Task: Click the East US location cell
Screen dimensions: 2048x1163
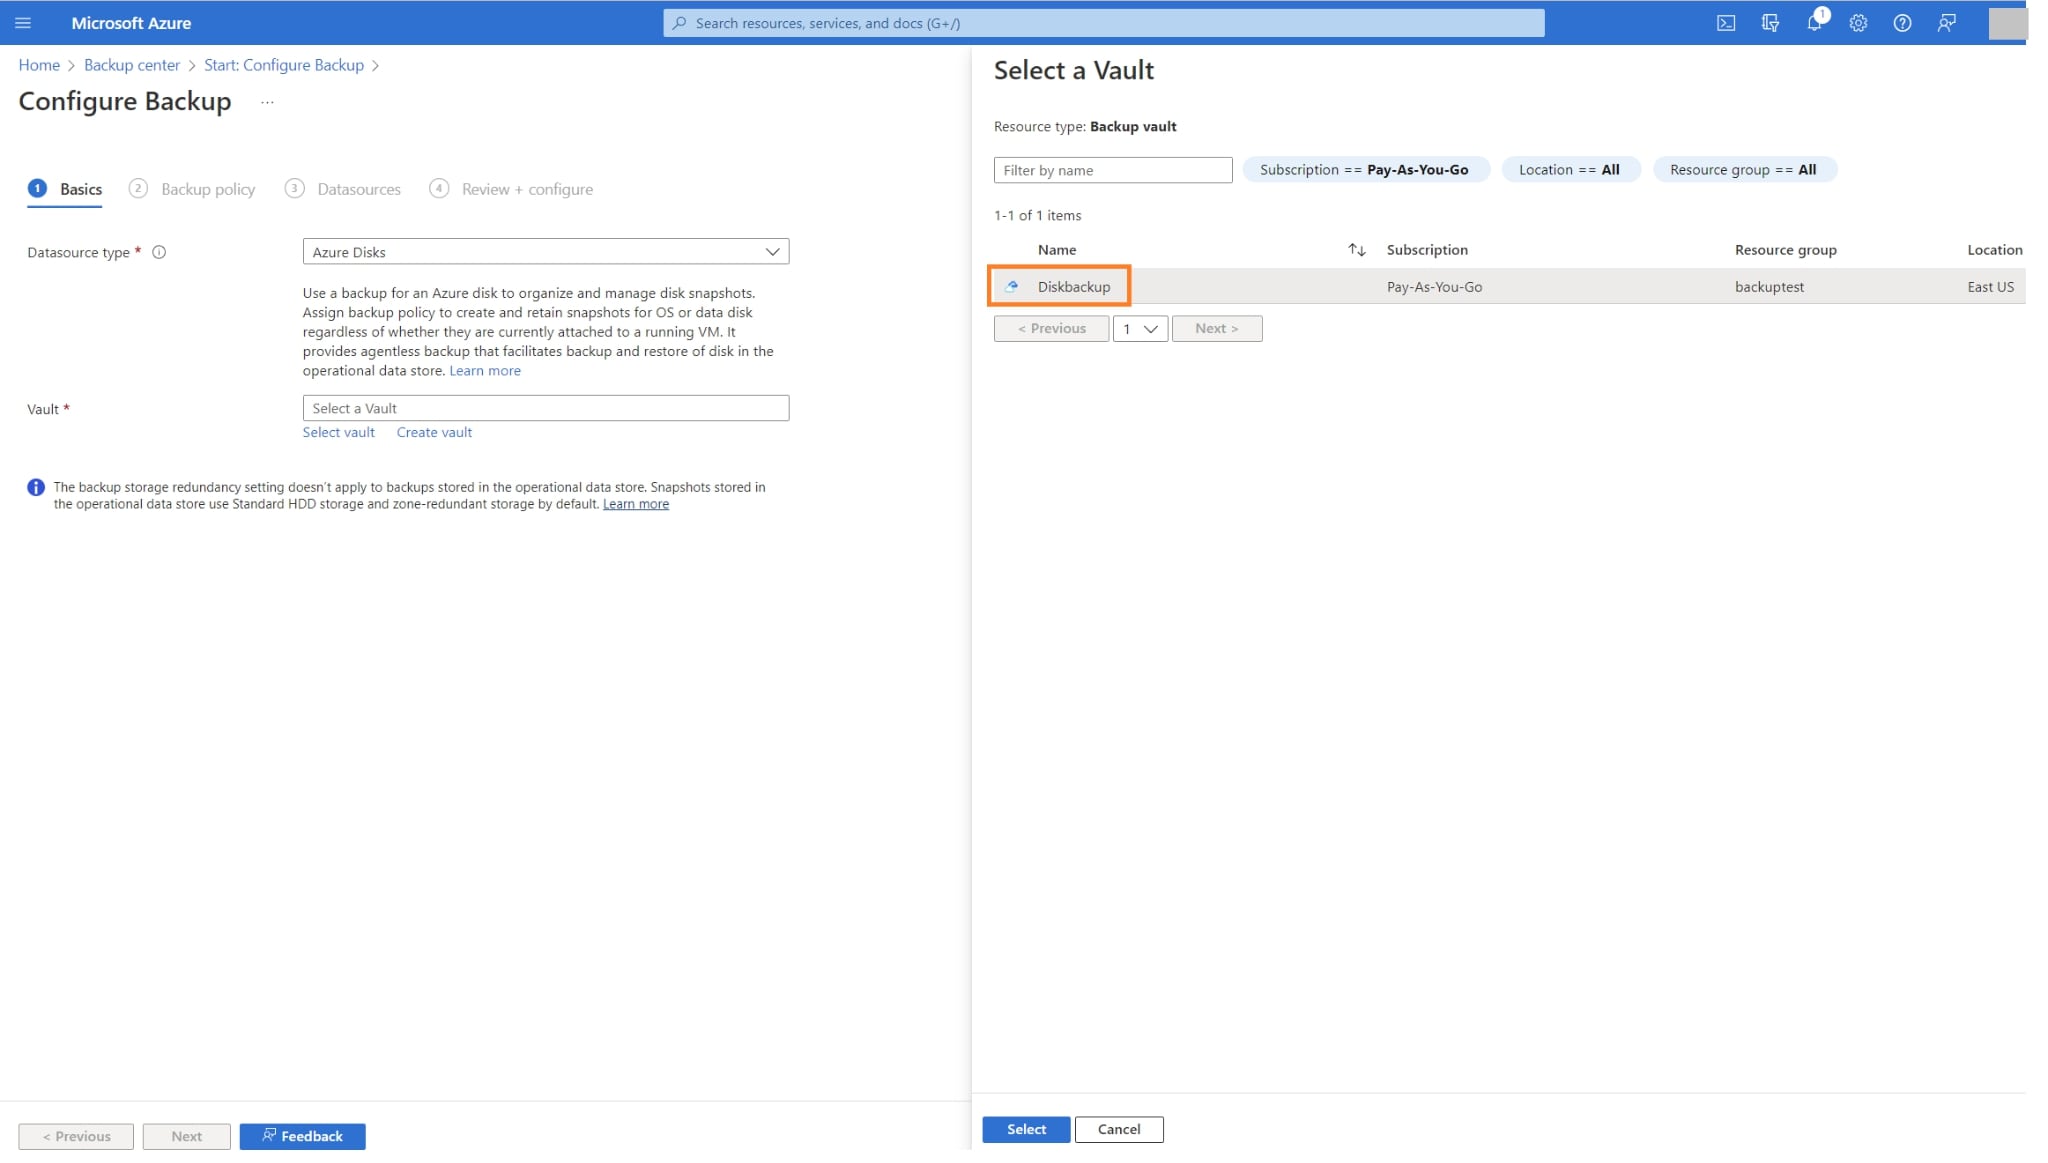Action: point(1991,287)
